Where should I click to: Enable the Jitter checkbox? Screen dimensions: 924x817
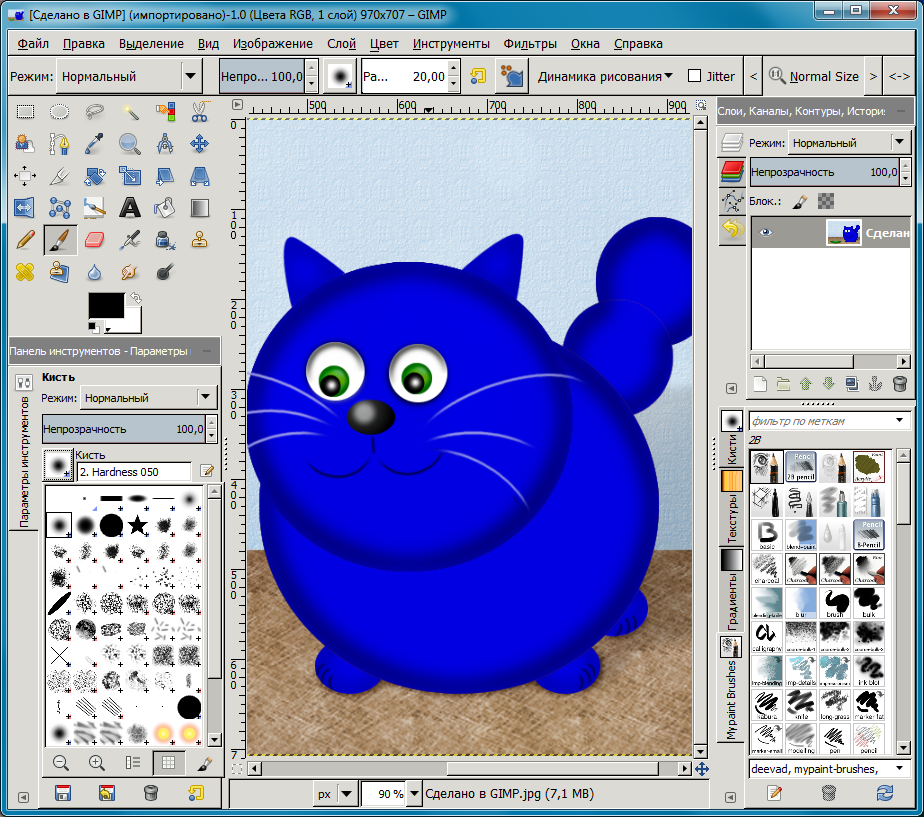point(695,76)
